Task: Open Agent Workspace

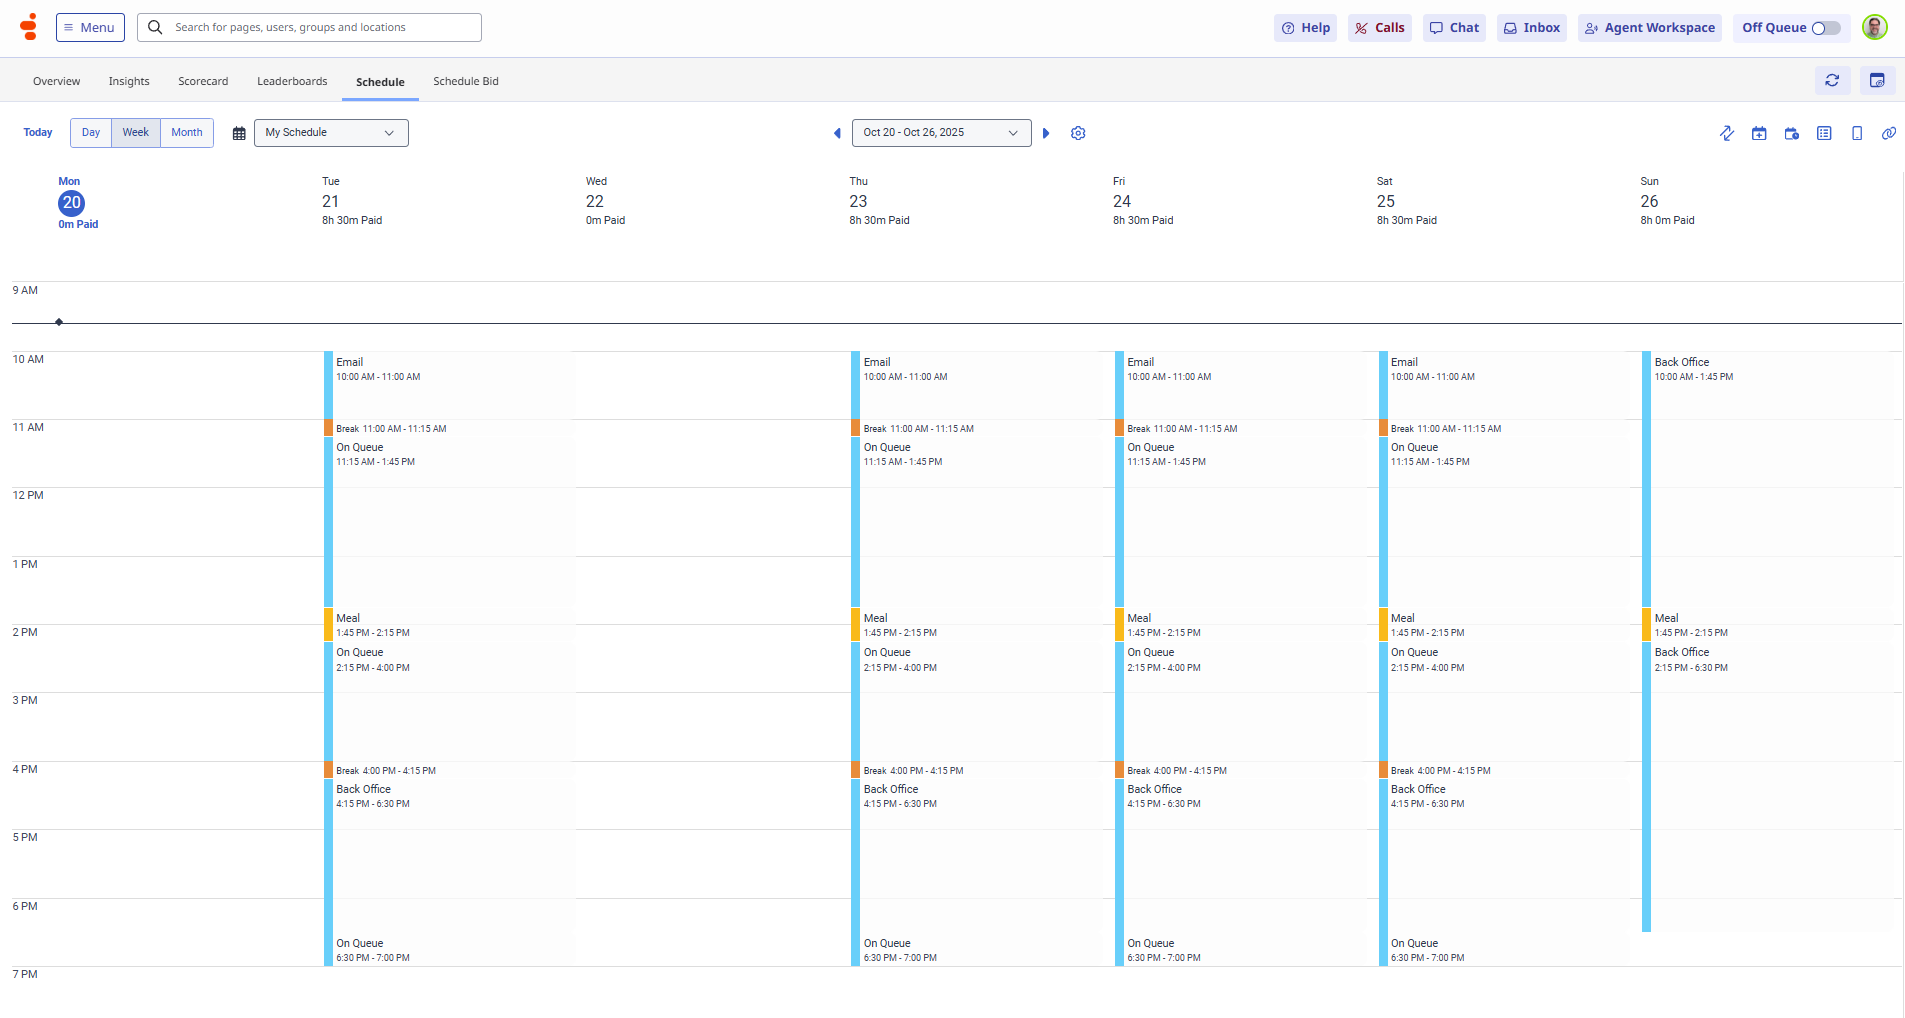Action: pos(1650,28)
